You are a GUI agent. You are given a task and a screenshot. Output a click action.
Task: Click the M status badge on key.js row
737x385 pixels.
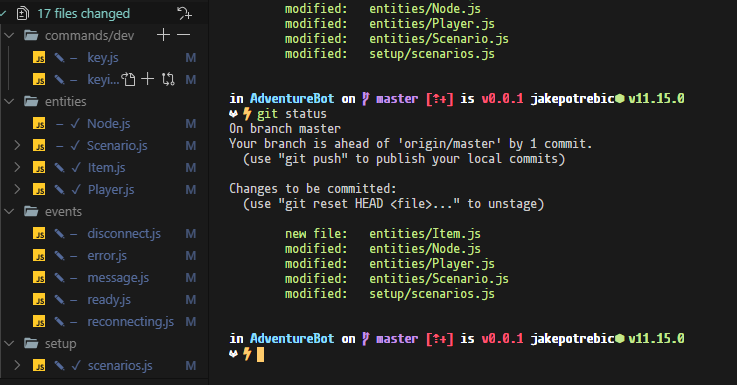(190, 58)
